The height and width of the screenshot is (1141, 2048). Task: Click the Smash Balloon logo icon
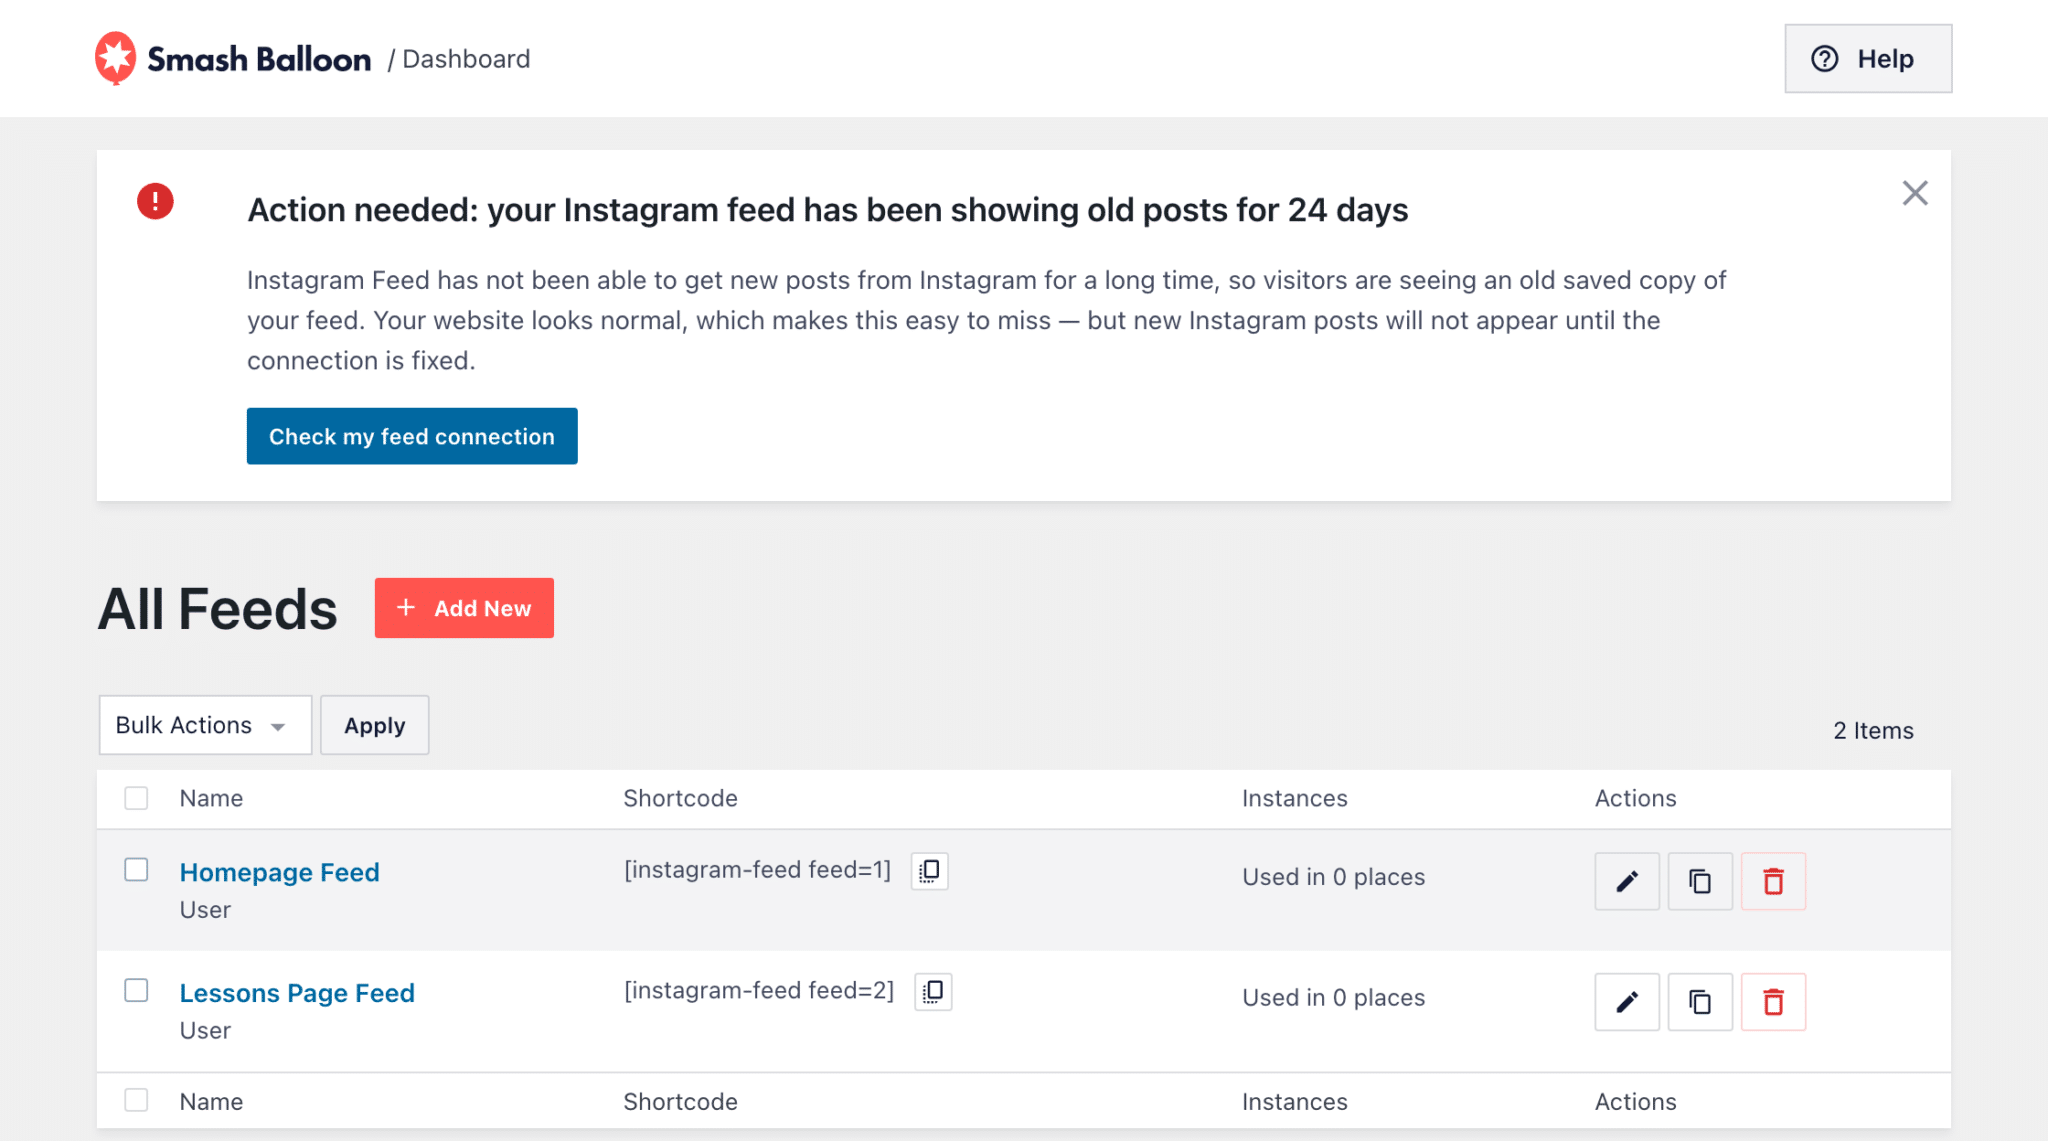coord(115,58)
